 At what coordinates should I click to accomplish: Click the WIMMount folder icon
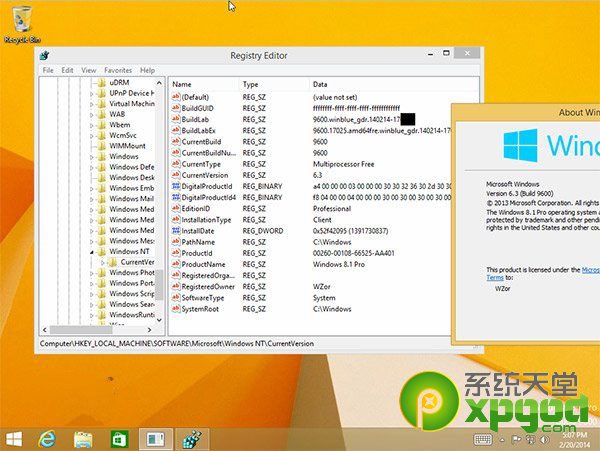pyautogui.click(x=102, y=146)
